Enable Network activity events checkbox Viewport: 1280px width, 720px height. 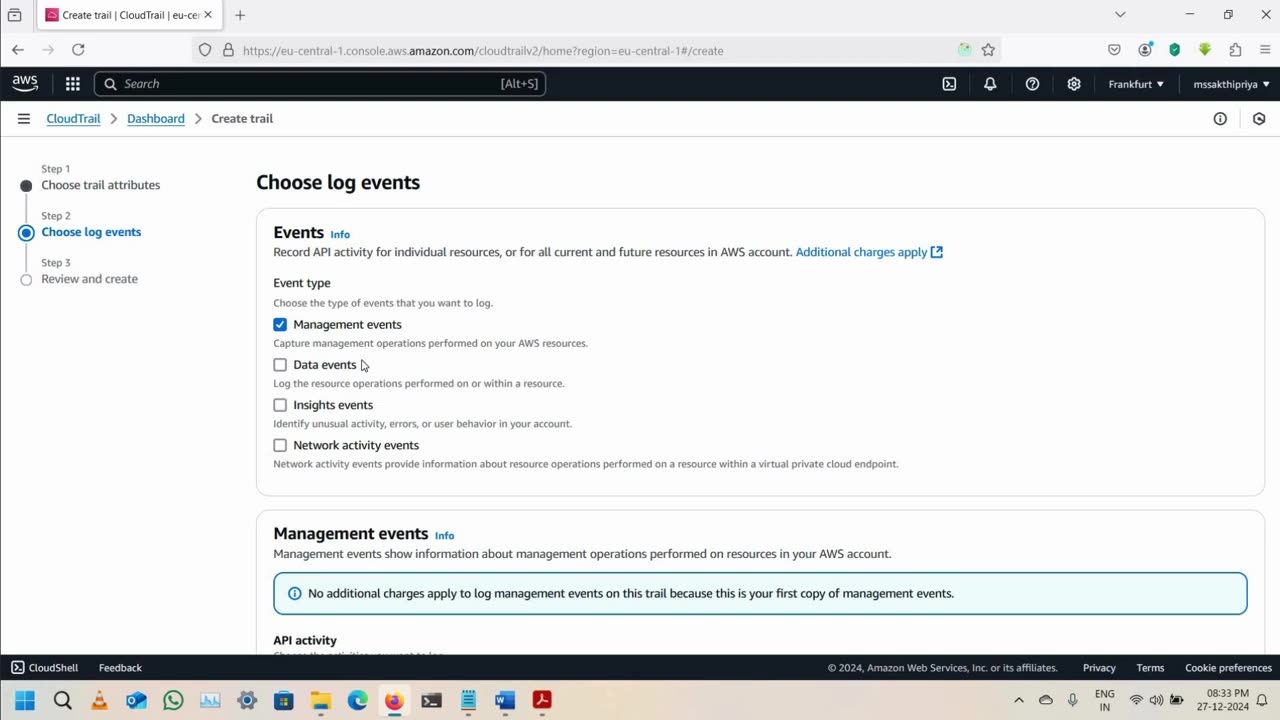point(280,445)
